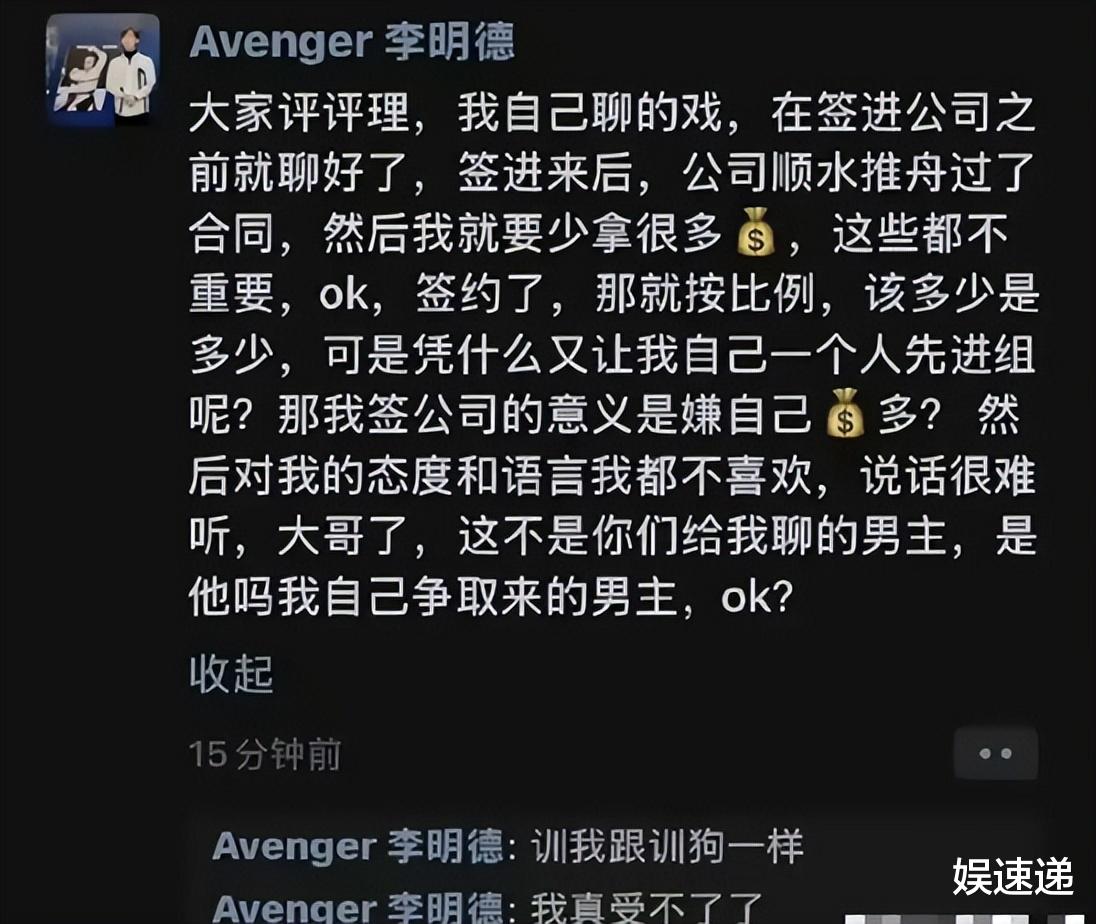The image size is (1096, 924).
Task: Click the blurred mosaic strip below the watermark
Action: point(965,919)
